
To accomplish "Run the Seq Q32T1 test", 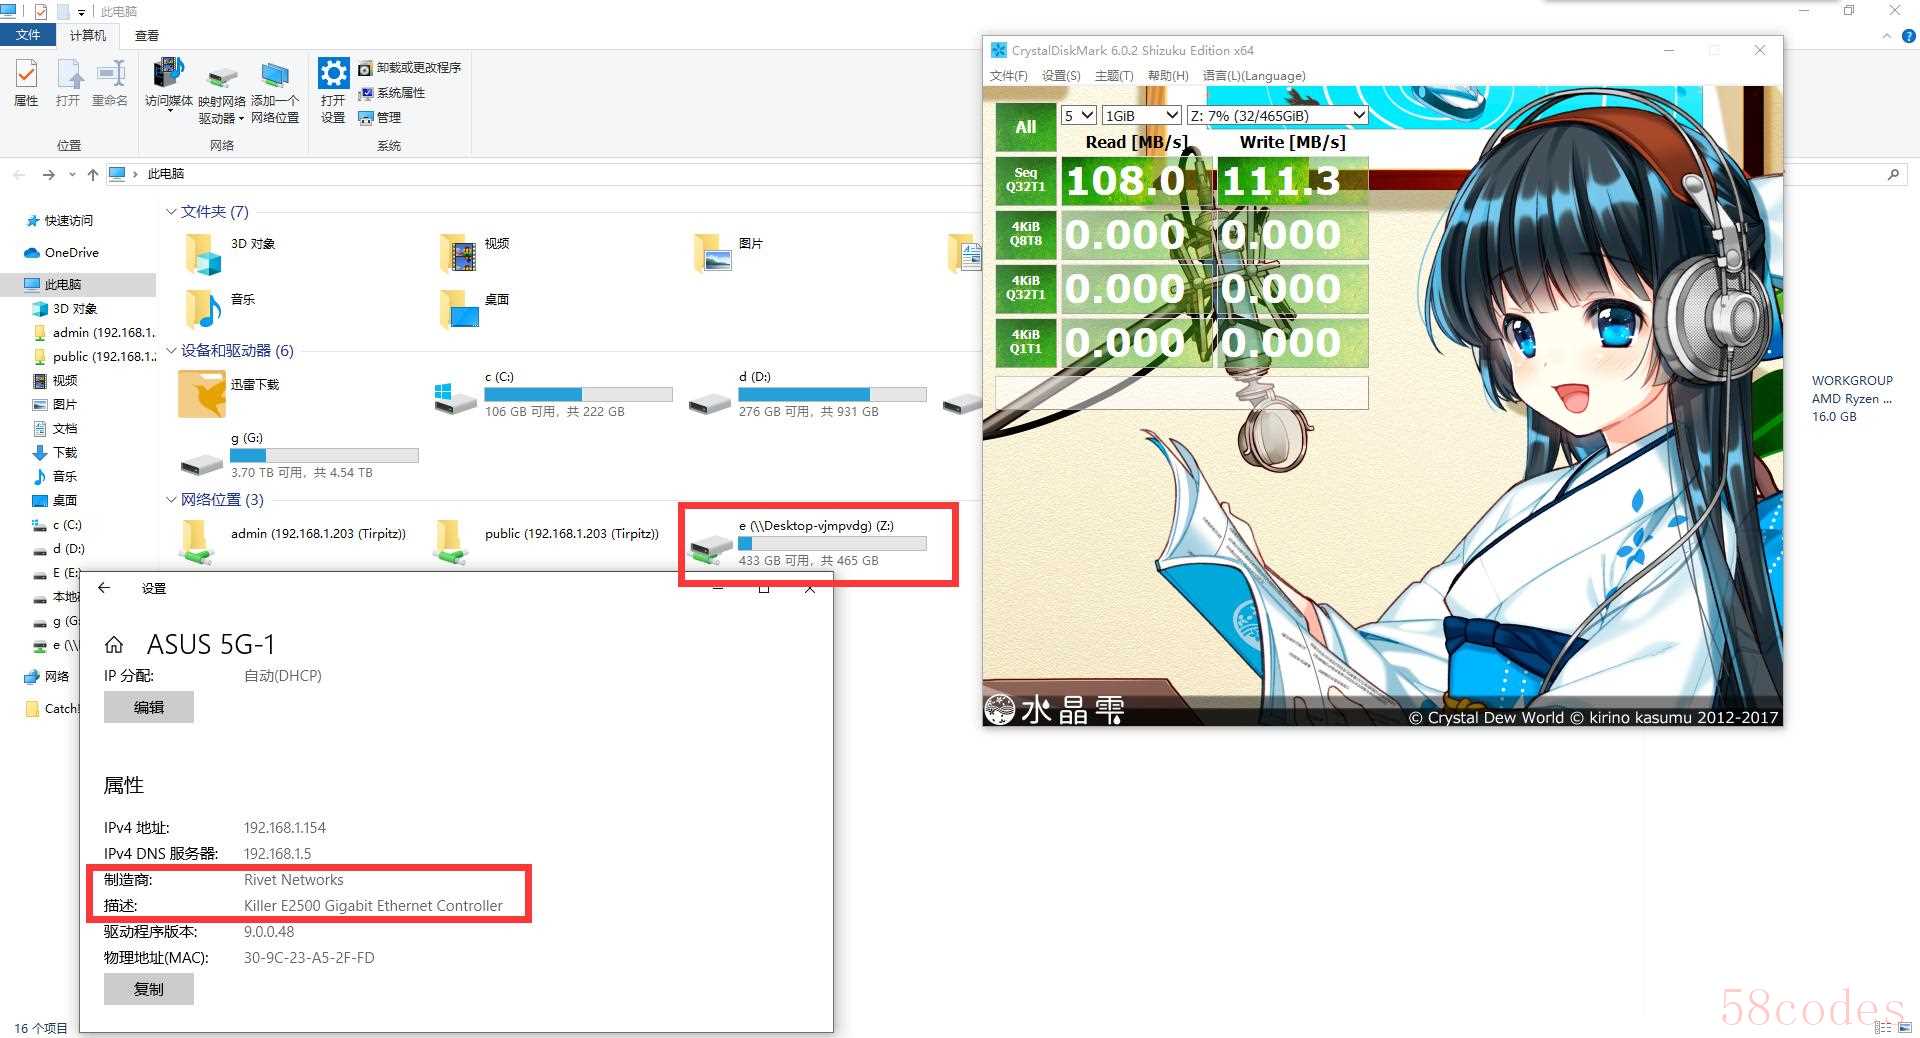I will (x=1026, y=180).
